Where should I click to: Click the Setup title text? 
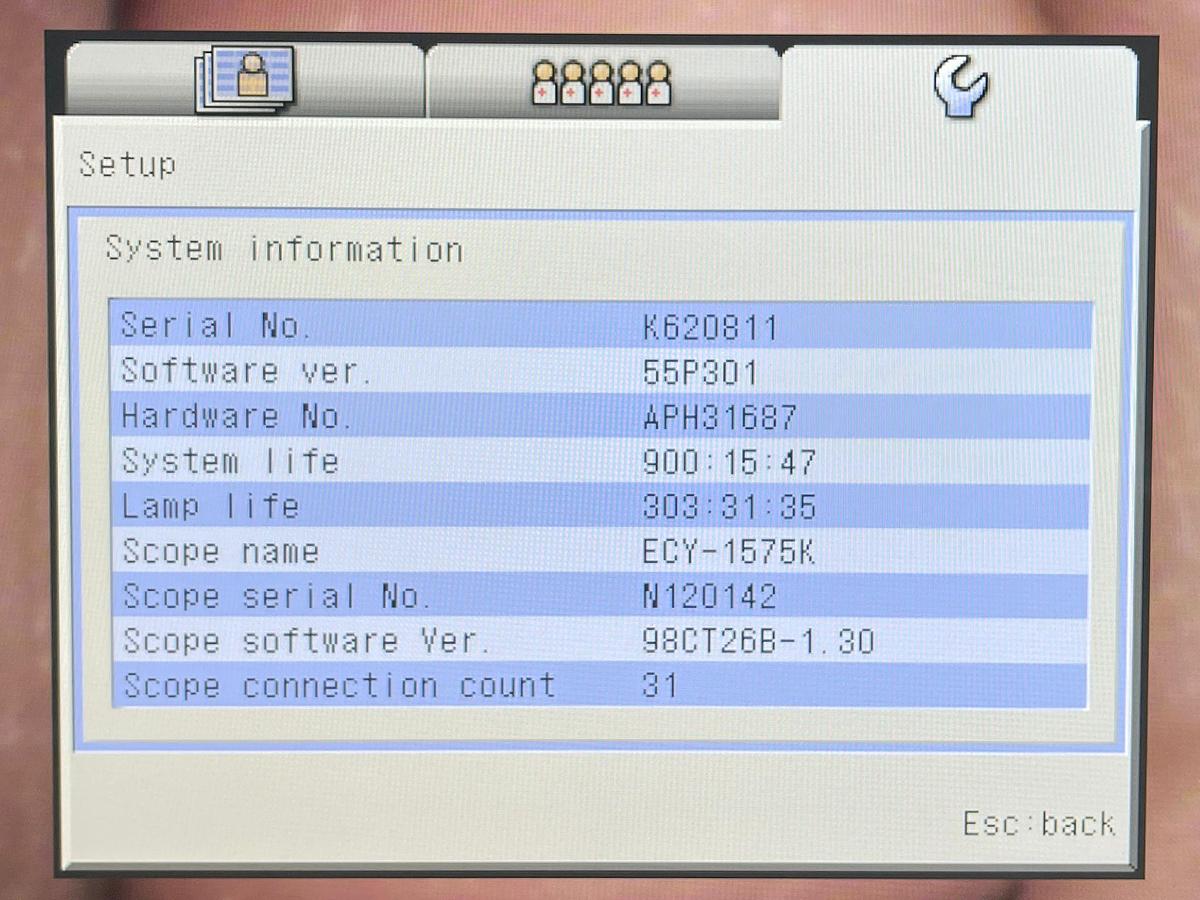point(127,164)
